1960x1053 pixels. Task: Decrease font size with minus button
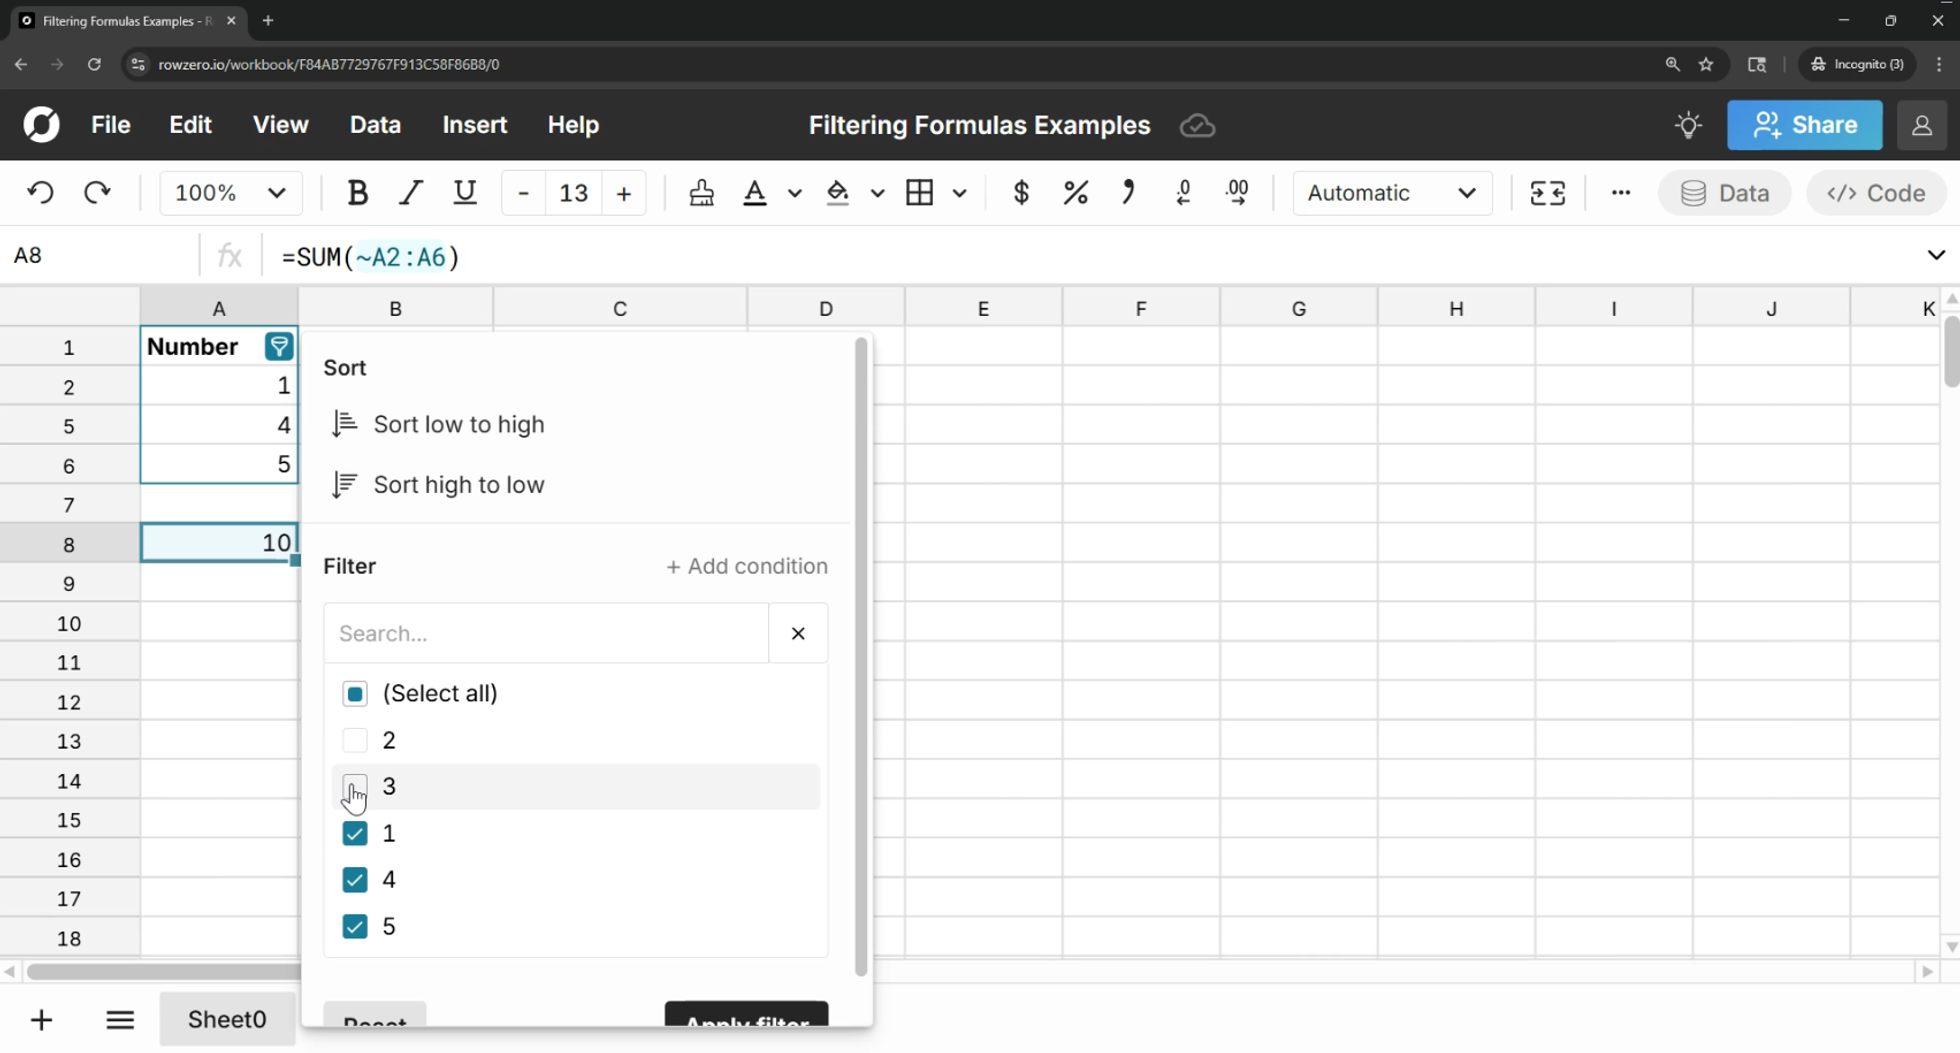[x=523, y=193]
